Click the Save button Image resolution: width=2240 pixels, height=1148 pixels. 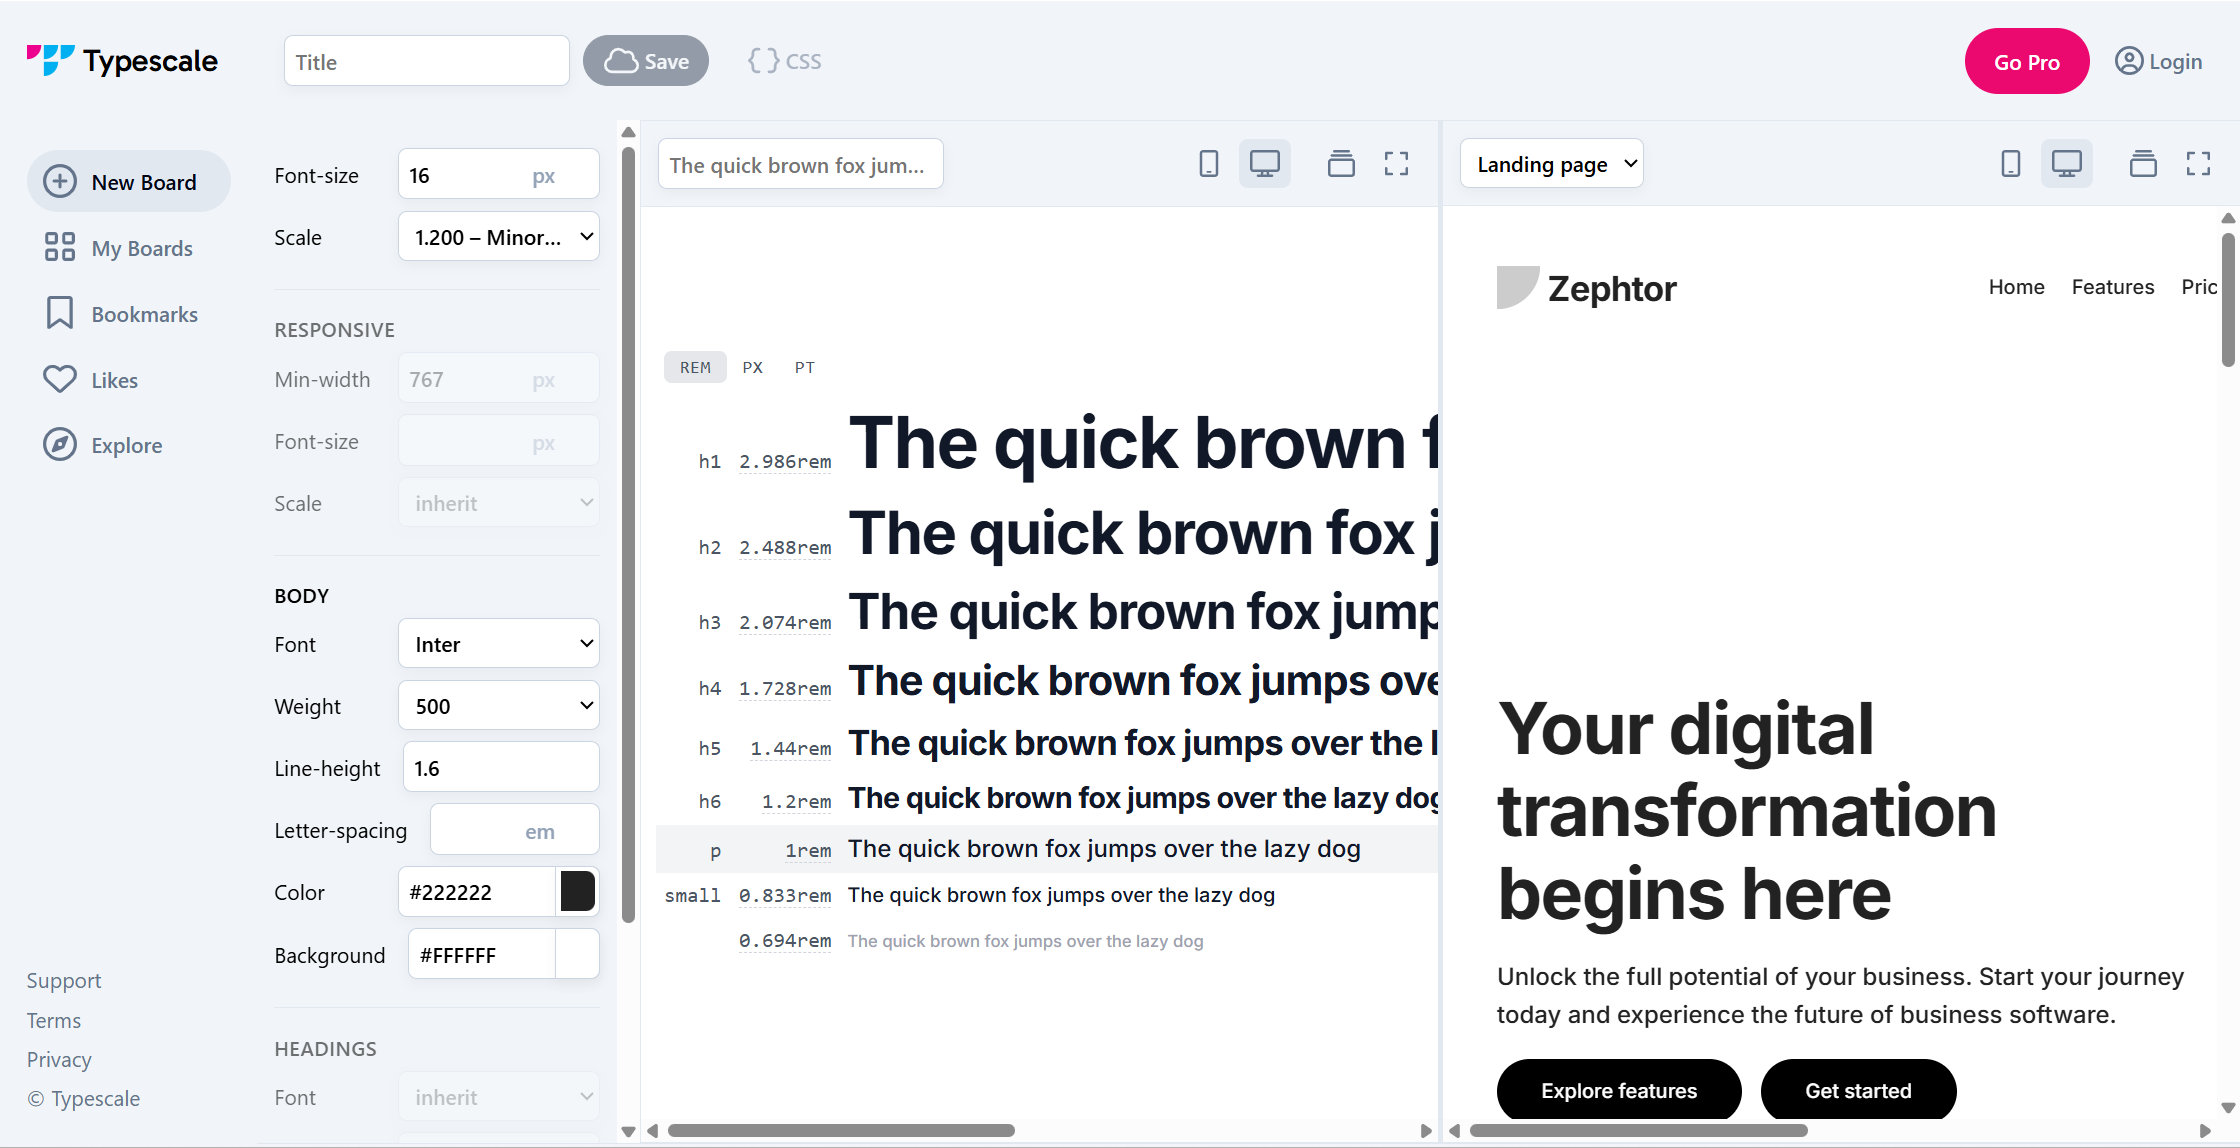646,61
